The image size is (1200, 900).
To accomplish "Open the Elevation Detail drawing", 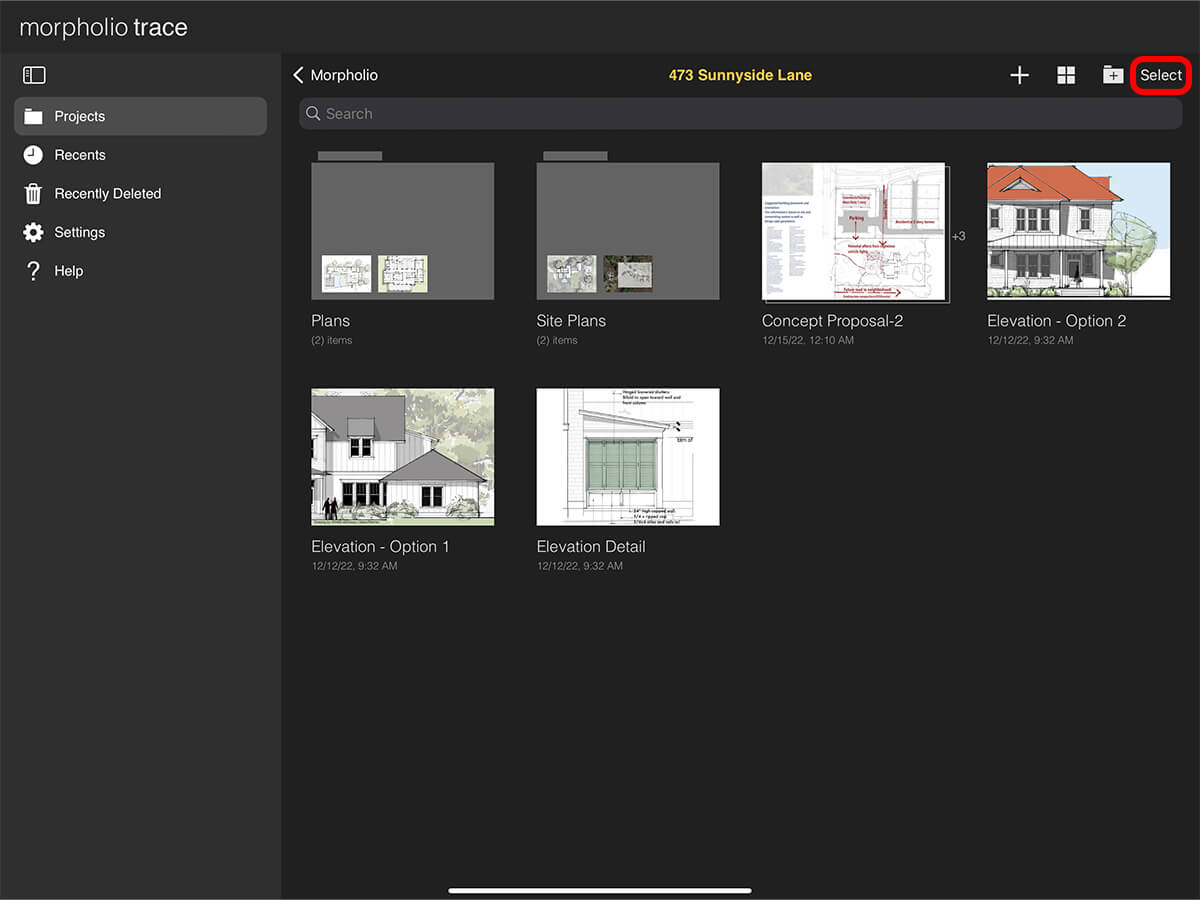I will pos(627,457).
